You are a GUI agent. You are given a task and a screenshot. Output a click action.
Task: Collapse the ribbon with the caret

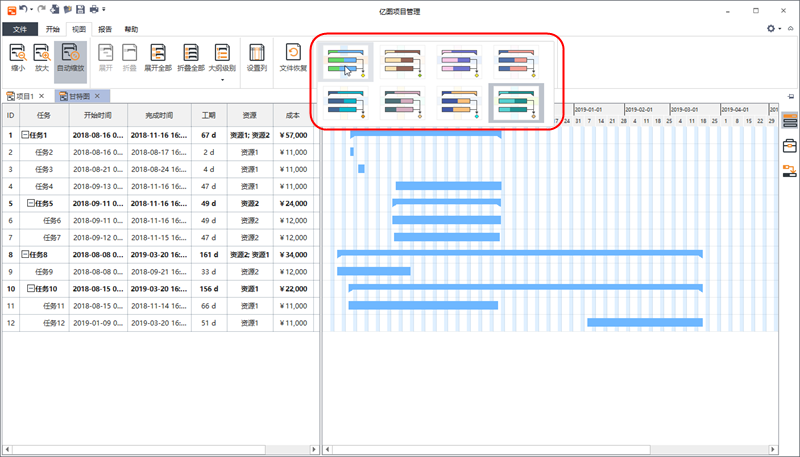click(791, 29)
